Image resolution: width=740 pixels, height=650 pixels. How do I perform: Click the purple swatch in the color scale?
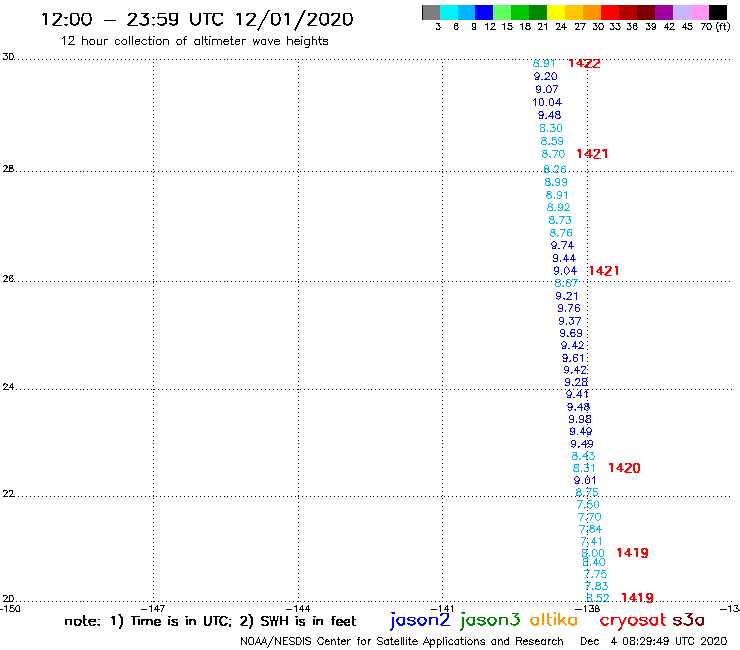pyautogui.click(x=664, y=12)
